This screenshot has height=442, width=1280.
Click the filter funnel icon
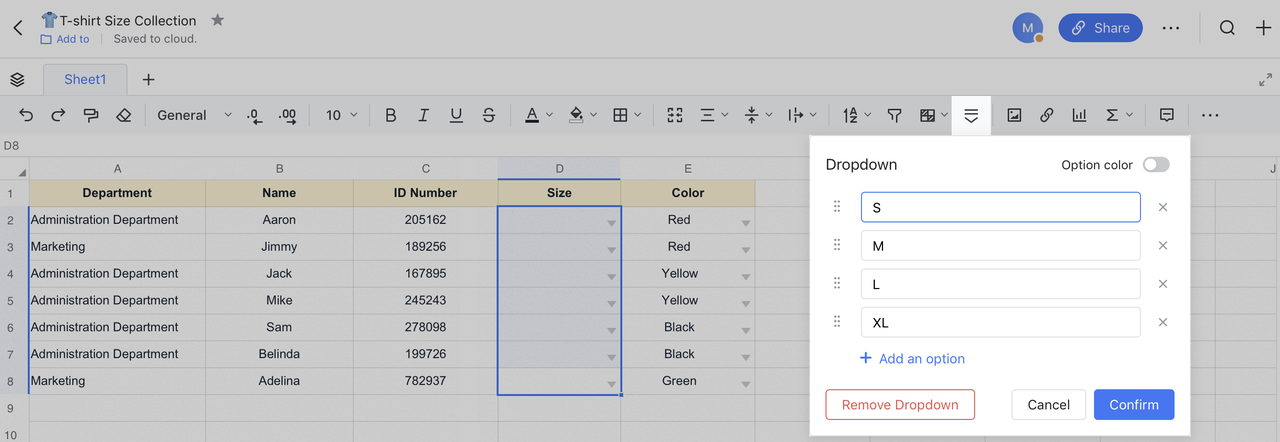(x=895, y=115)
